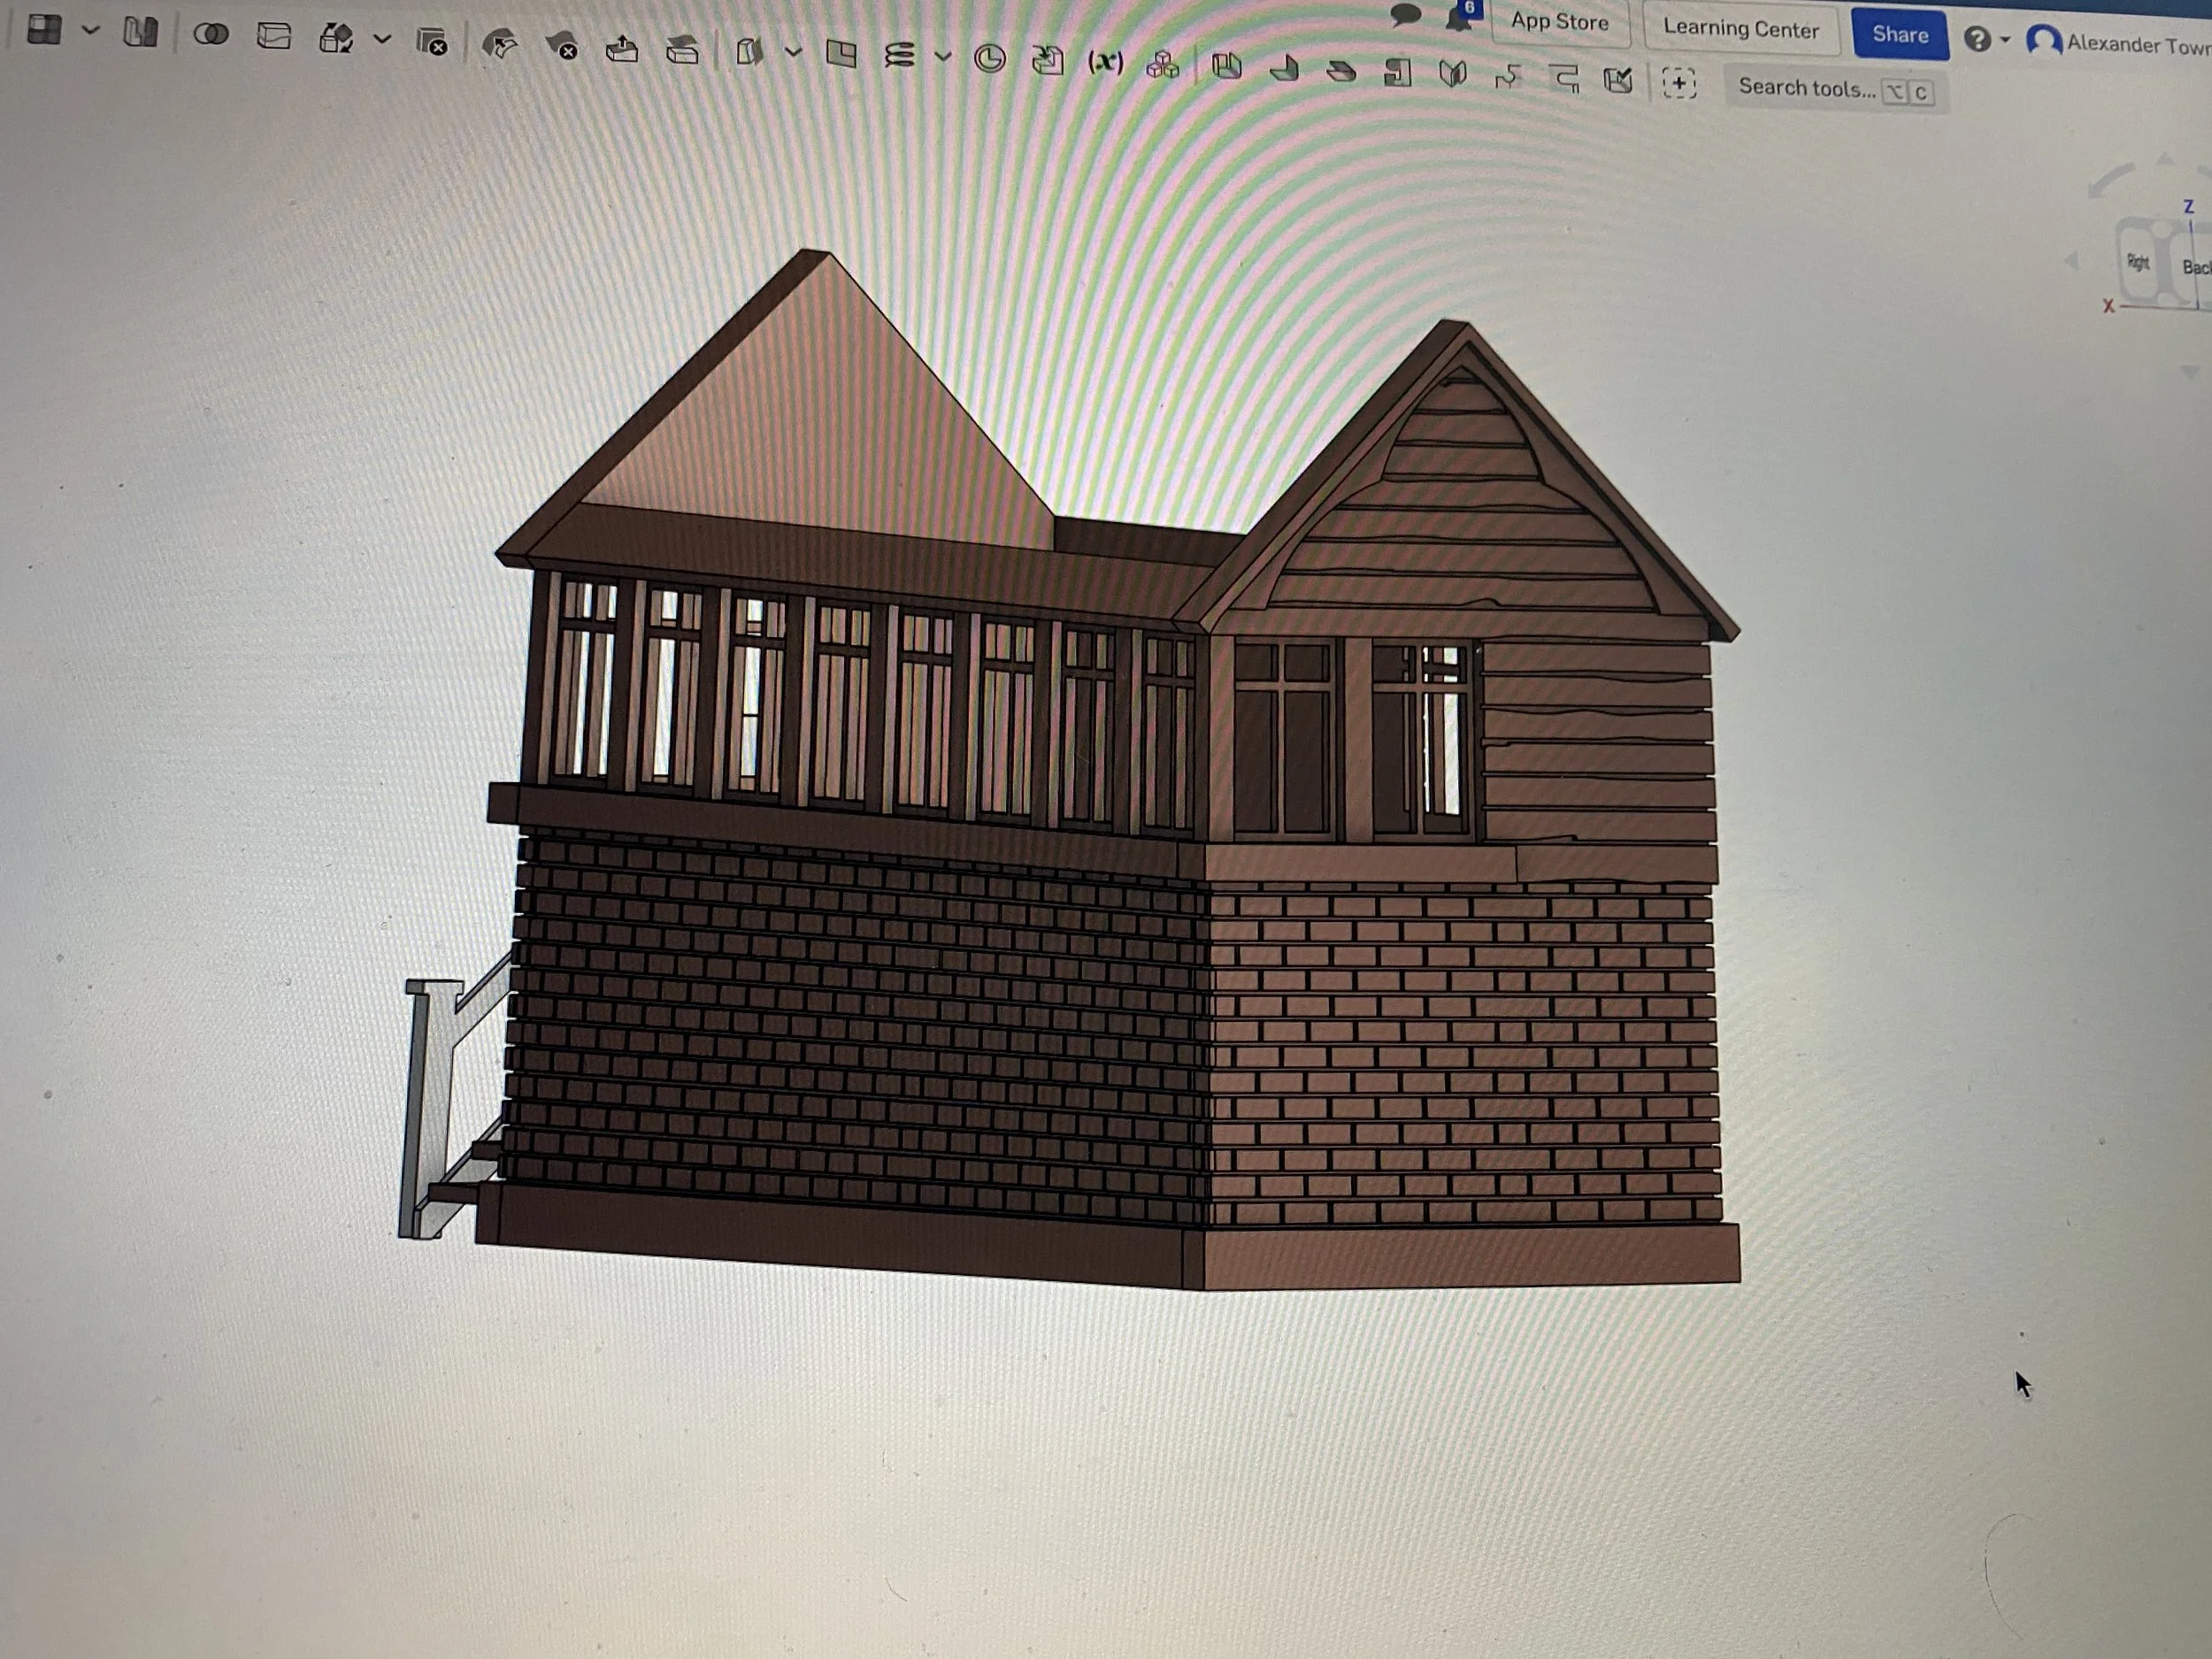Select the Finish sheet metal model tool
2212x1659 pixels.
point(1618,79)
